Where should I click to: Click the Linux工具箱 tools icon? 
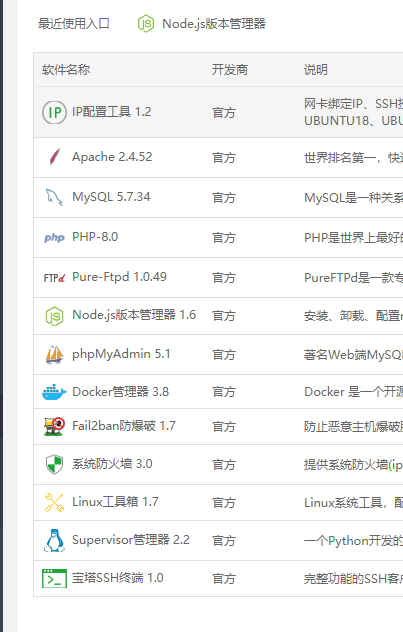coord(54,502)
